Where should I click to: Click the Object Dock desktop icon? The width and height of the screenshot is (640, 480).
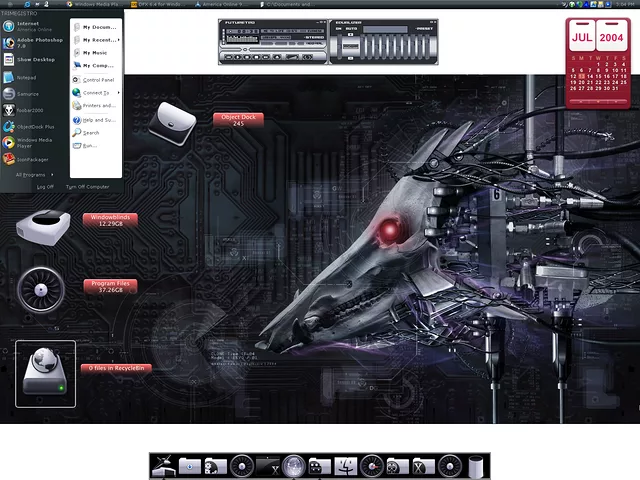[172, 121]
